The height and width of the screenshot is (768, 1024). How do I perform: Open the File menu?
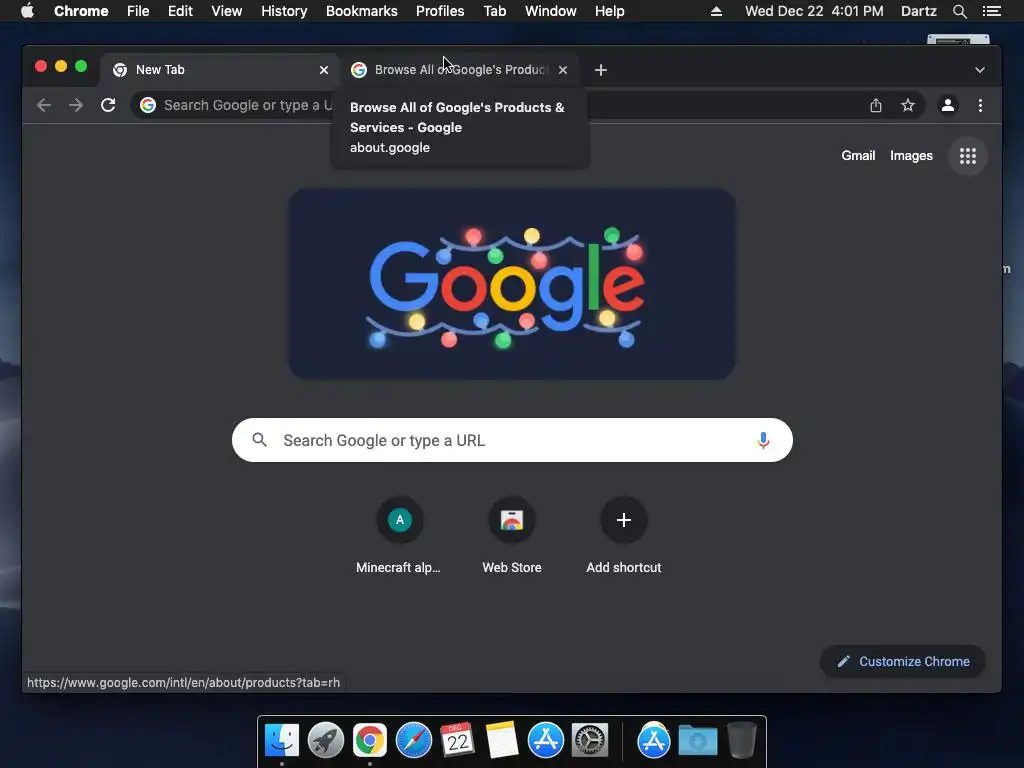pyautogui.click(x=138, y=11)
